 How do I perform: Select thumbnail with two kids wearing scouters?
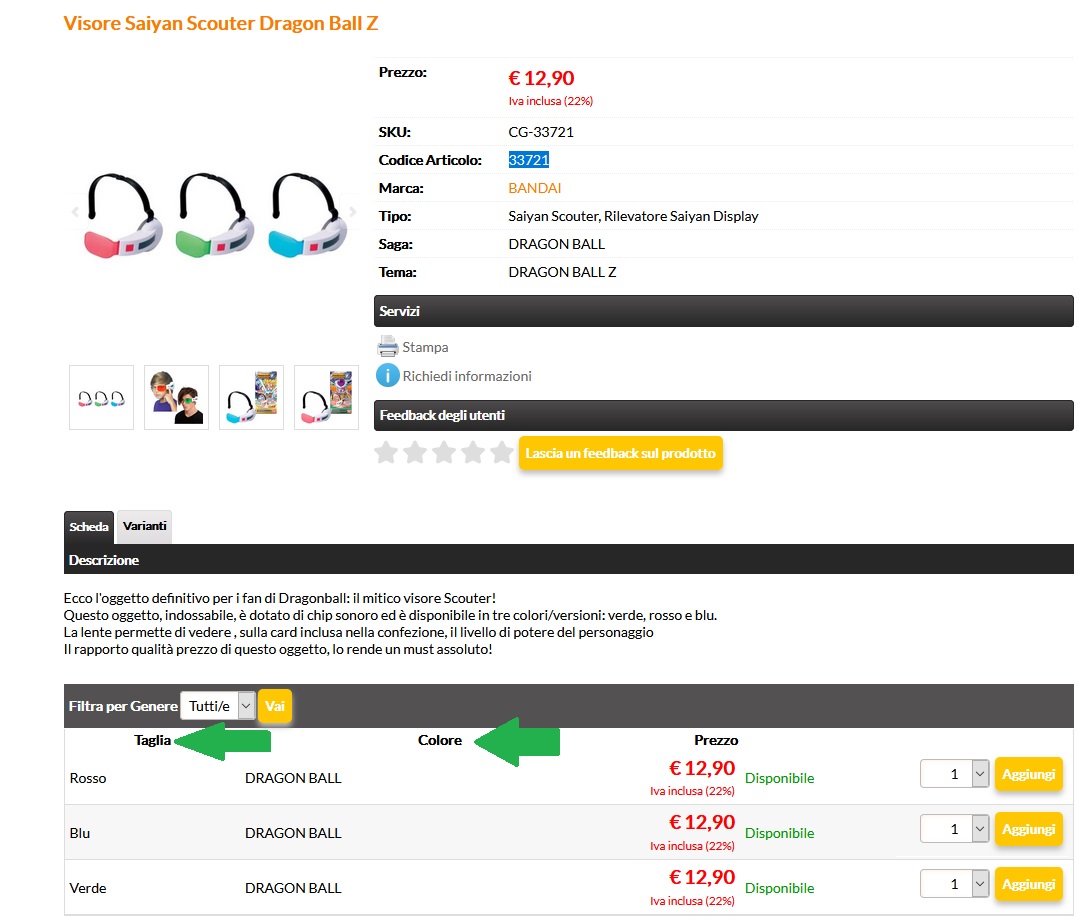tap(176, 398)
